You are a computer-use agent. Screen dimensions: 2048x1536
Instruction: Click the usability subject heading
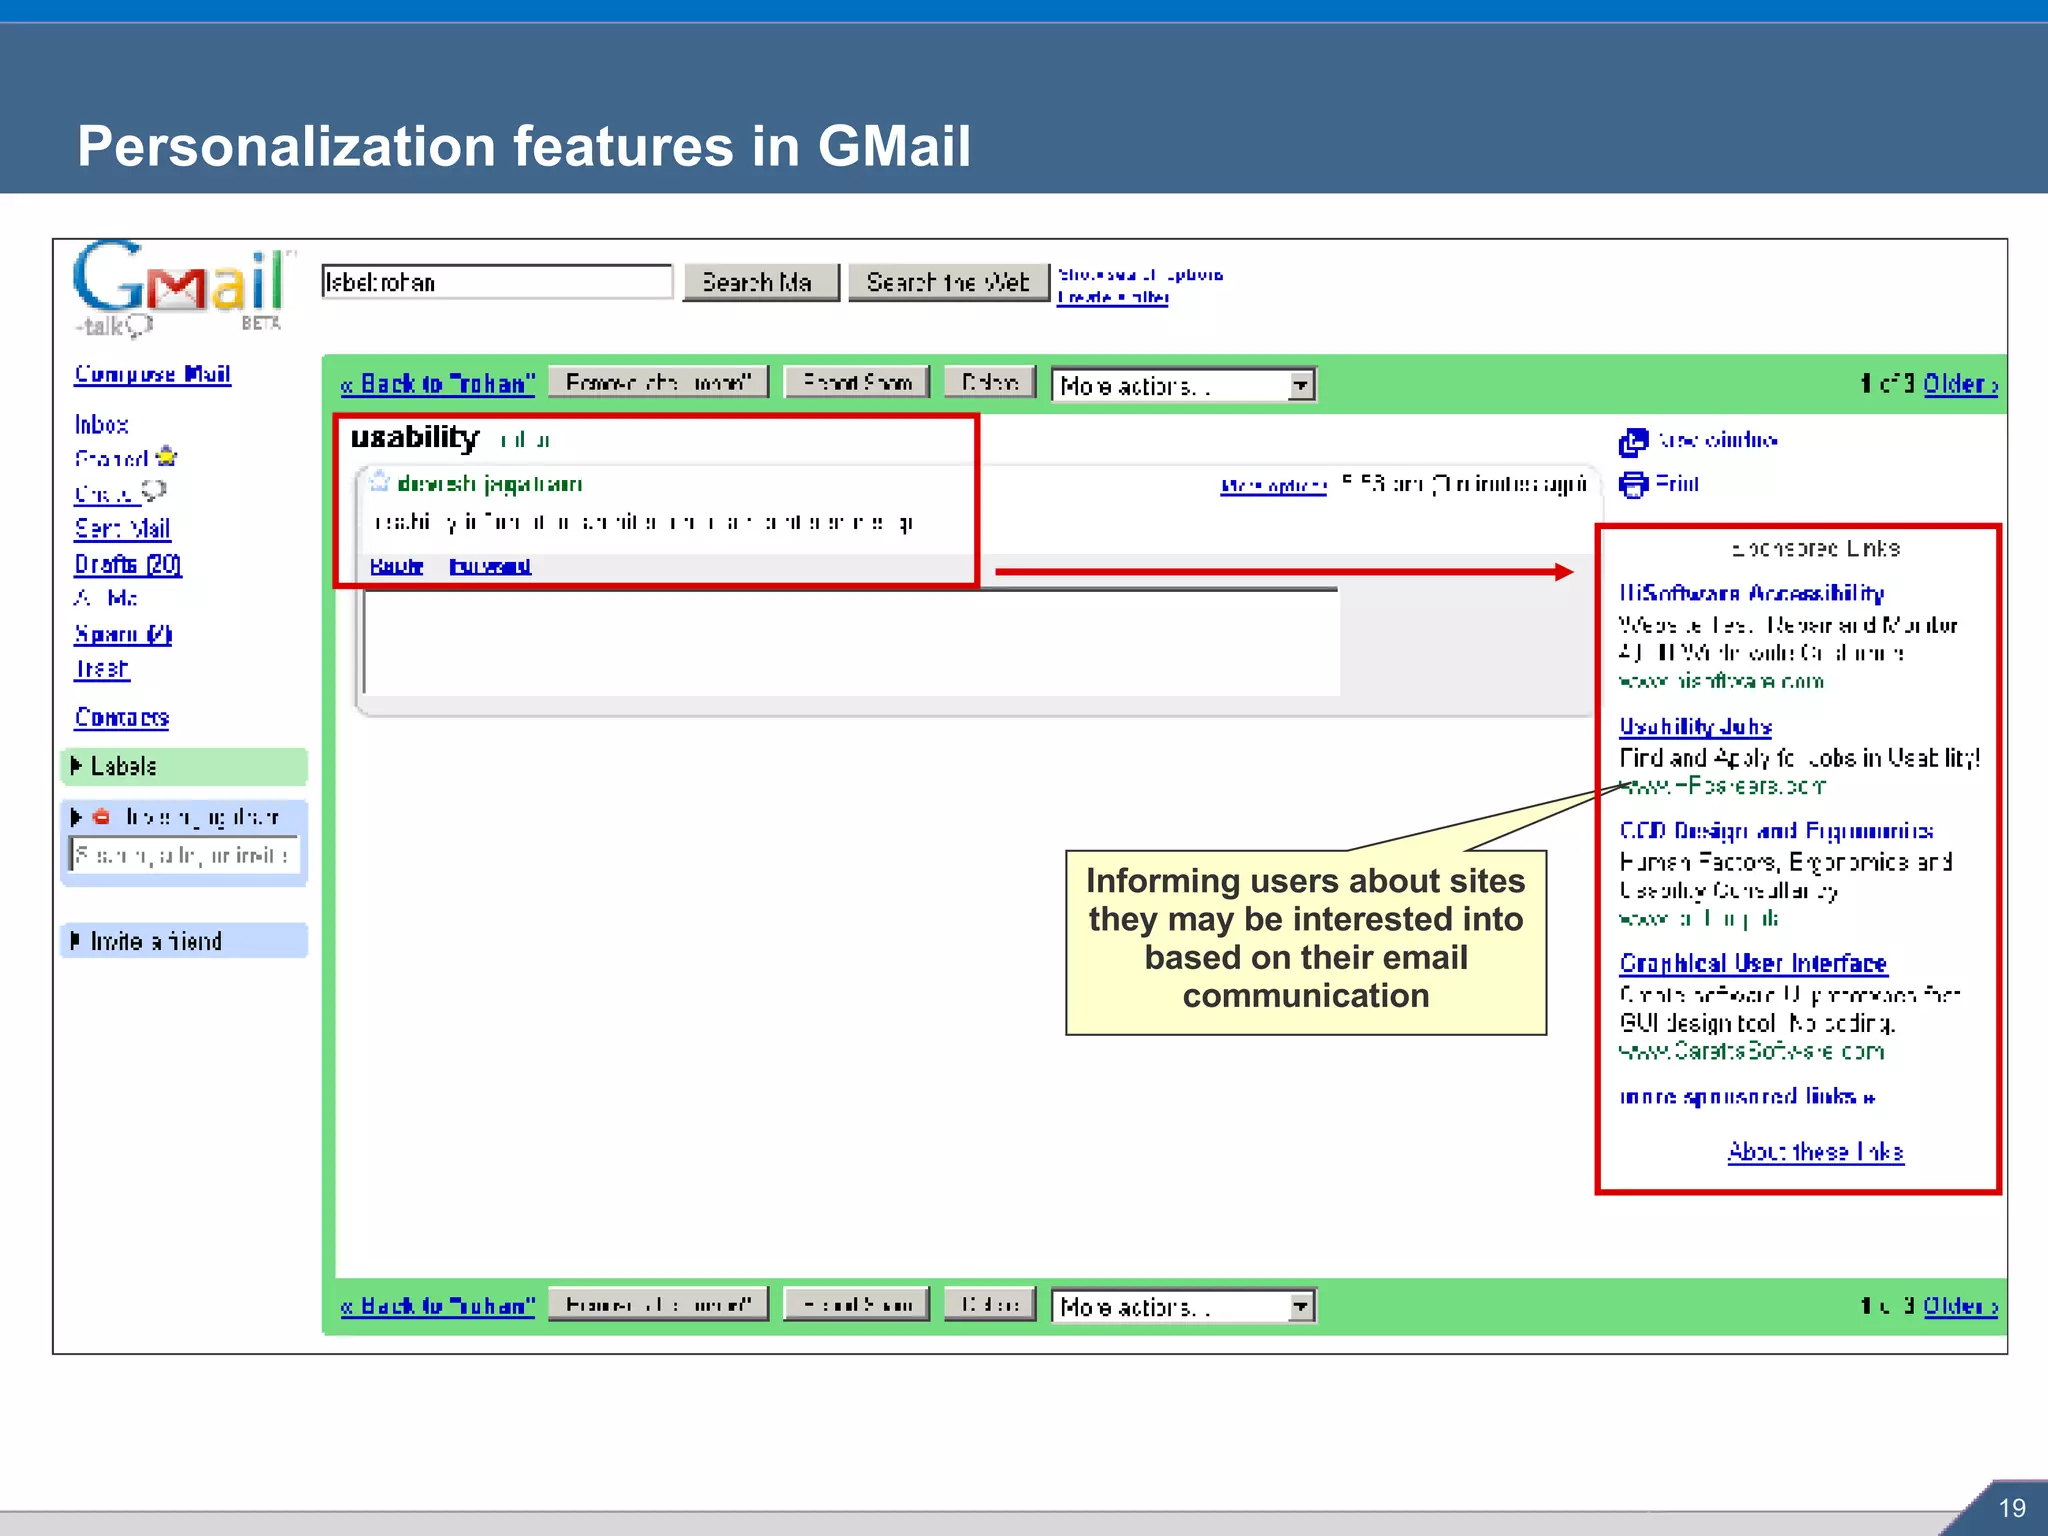(415, 438)
